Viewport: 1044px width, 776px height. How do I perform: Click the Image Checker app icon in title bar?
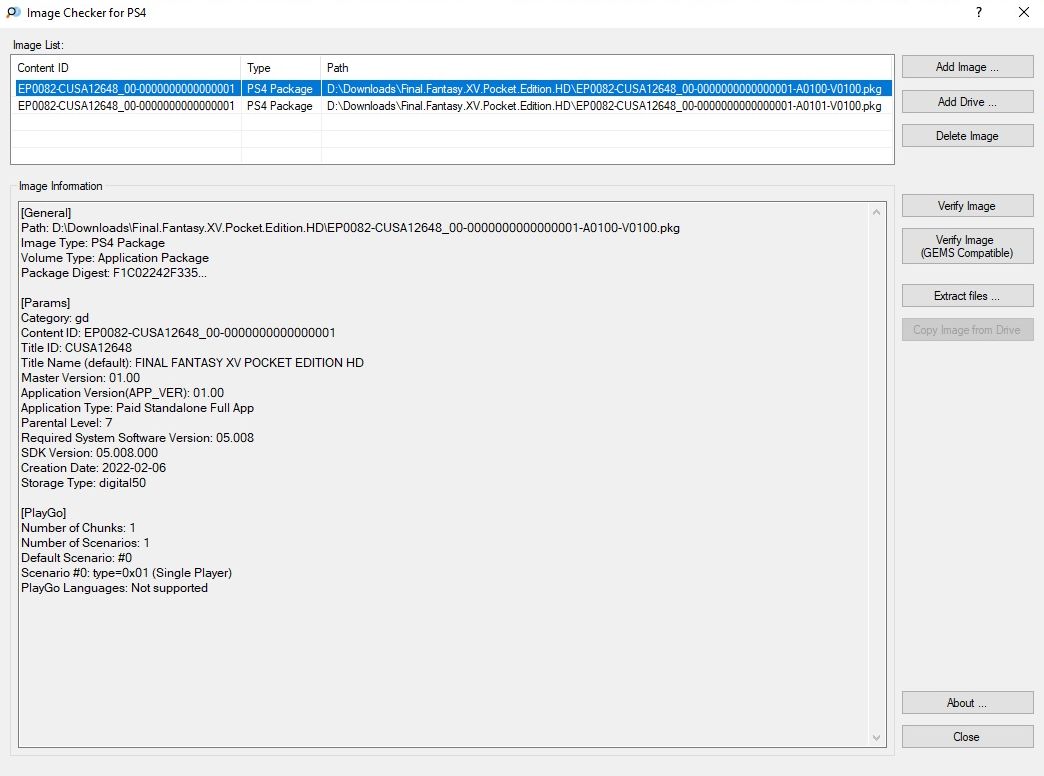13,13
